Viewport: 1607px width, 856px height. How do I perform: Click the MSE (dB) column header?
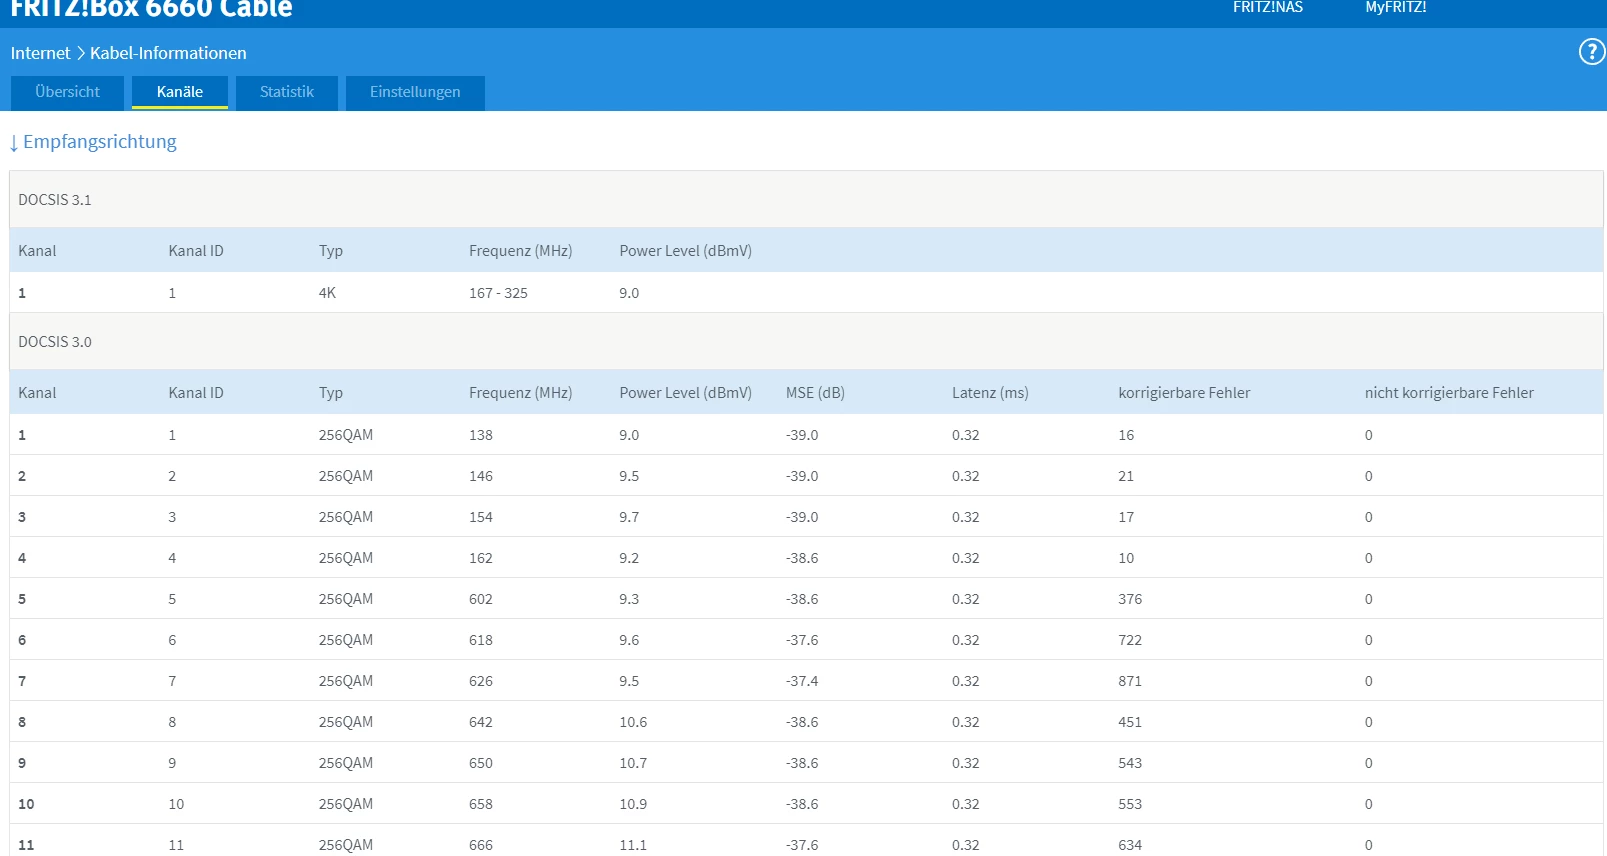tap(815, 393)
